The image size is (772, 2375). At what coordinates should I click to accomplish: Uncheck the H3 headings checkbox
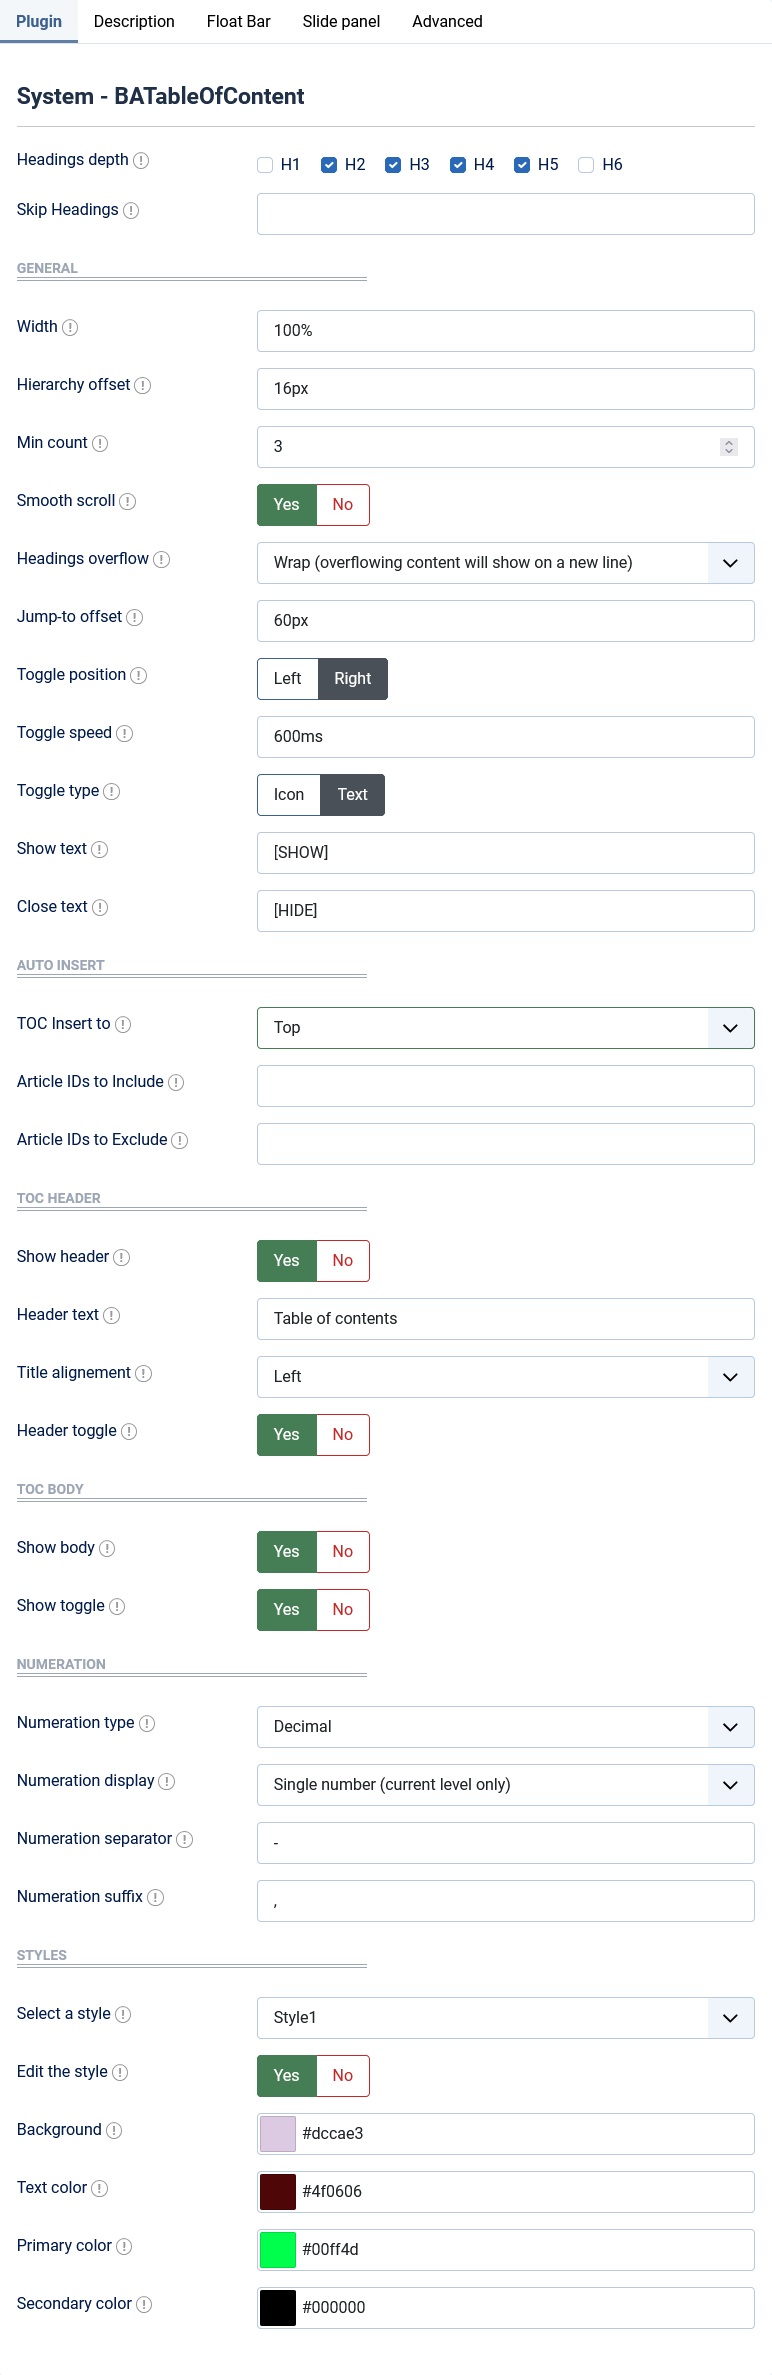(x=393, y=165)
